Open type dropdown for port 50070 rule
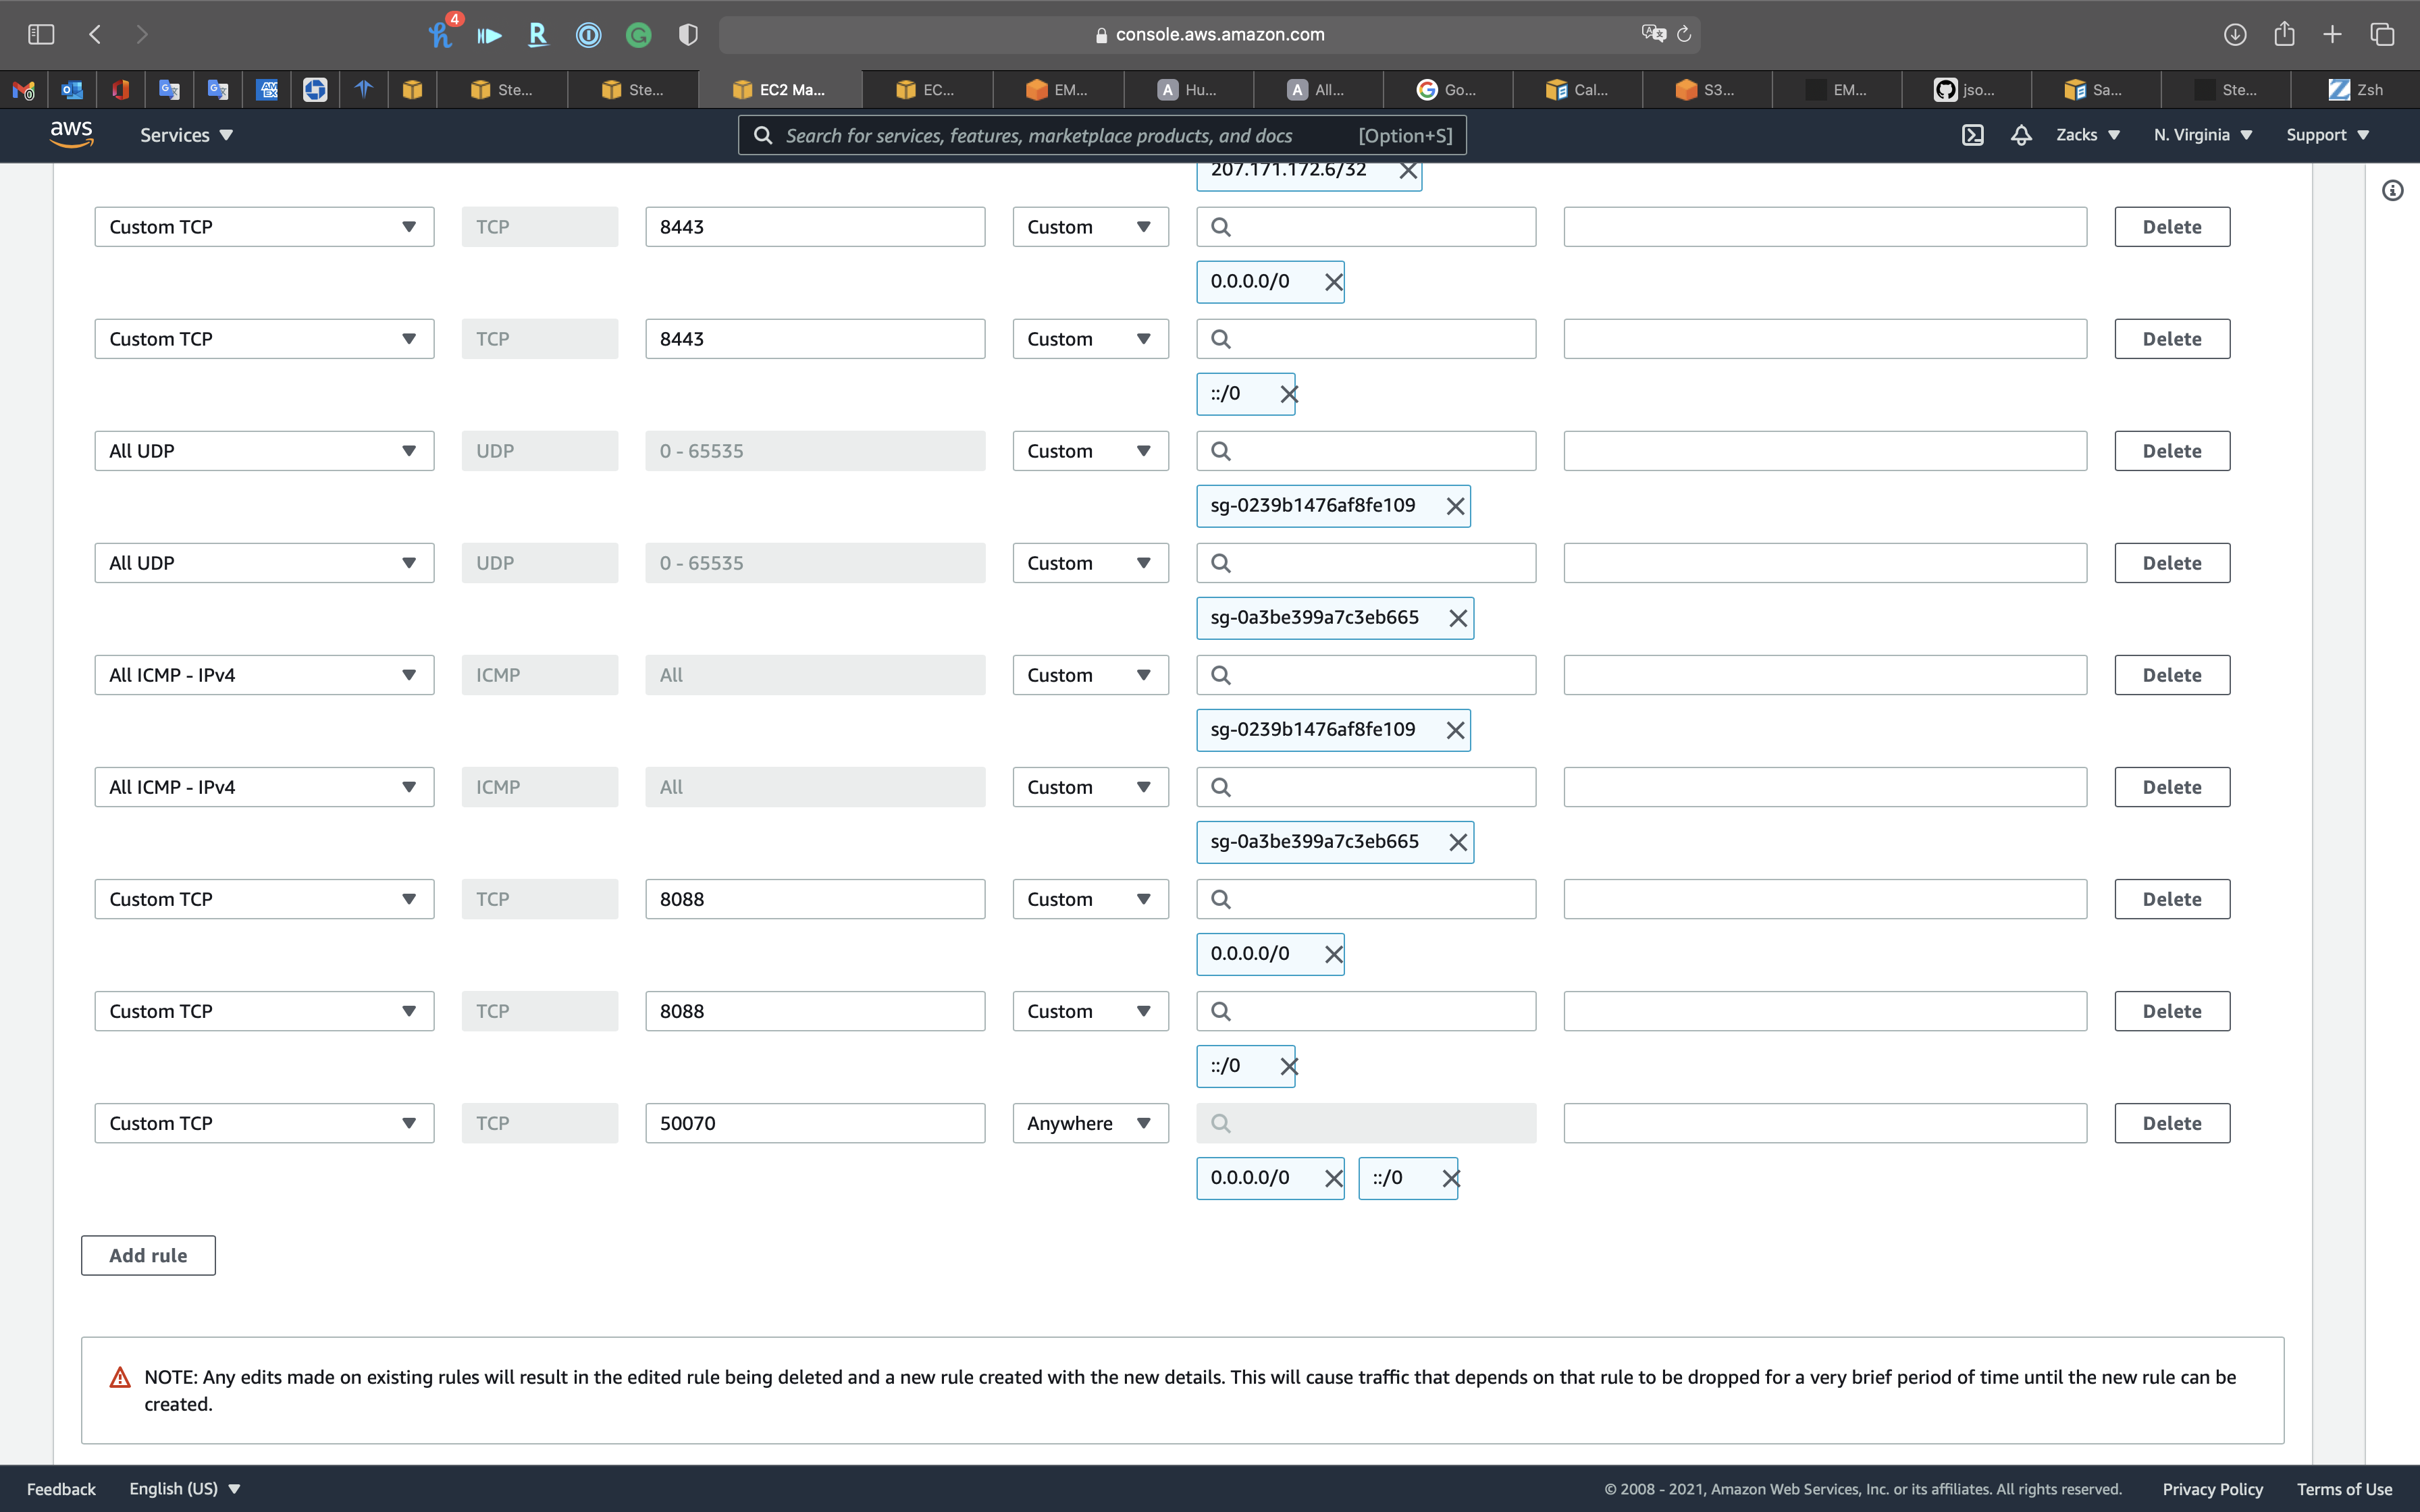This screenshot has width=2420, height=1512. 264,1123
